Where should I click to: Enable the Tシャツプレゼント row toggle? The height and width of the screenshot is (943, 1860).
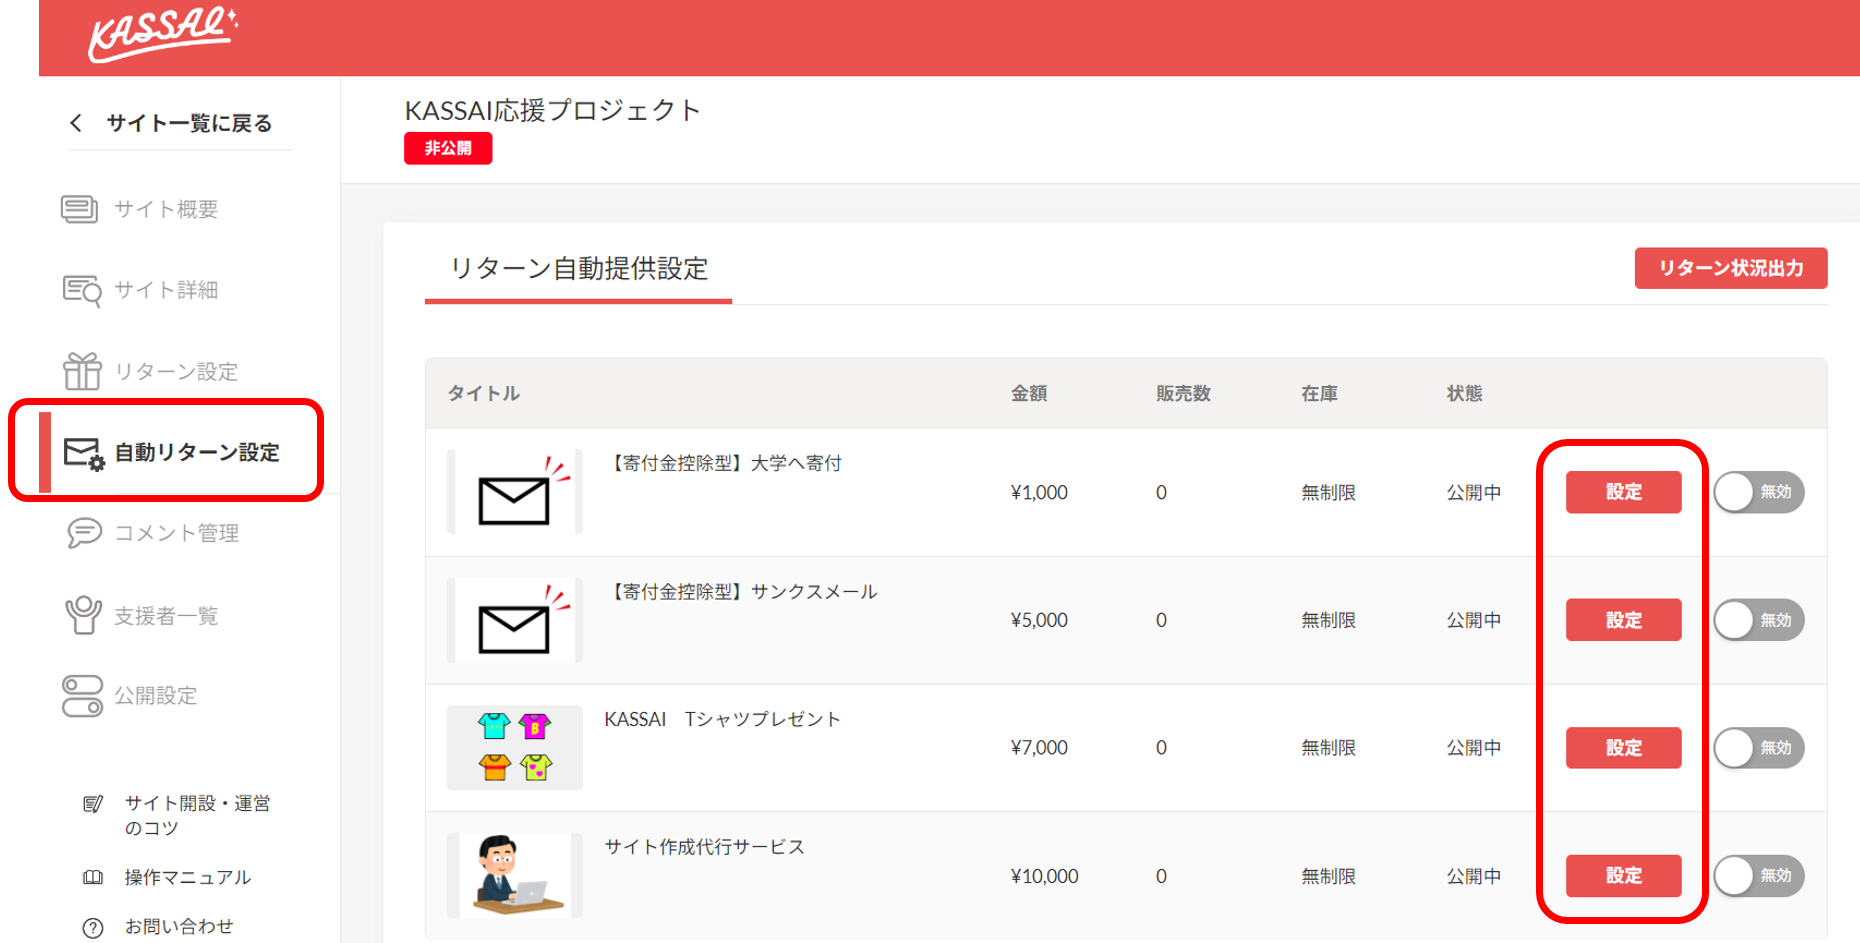[x=1758, y=747]
